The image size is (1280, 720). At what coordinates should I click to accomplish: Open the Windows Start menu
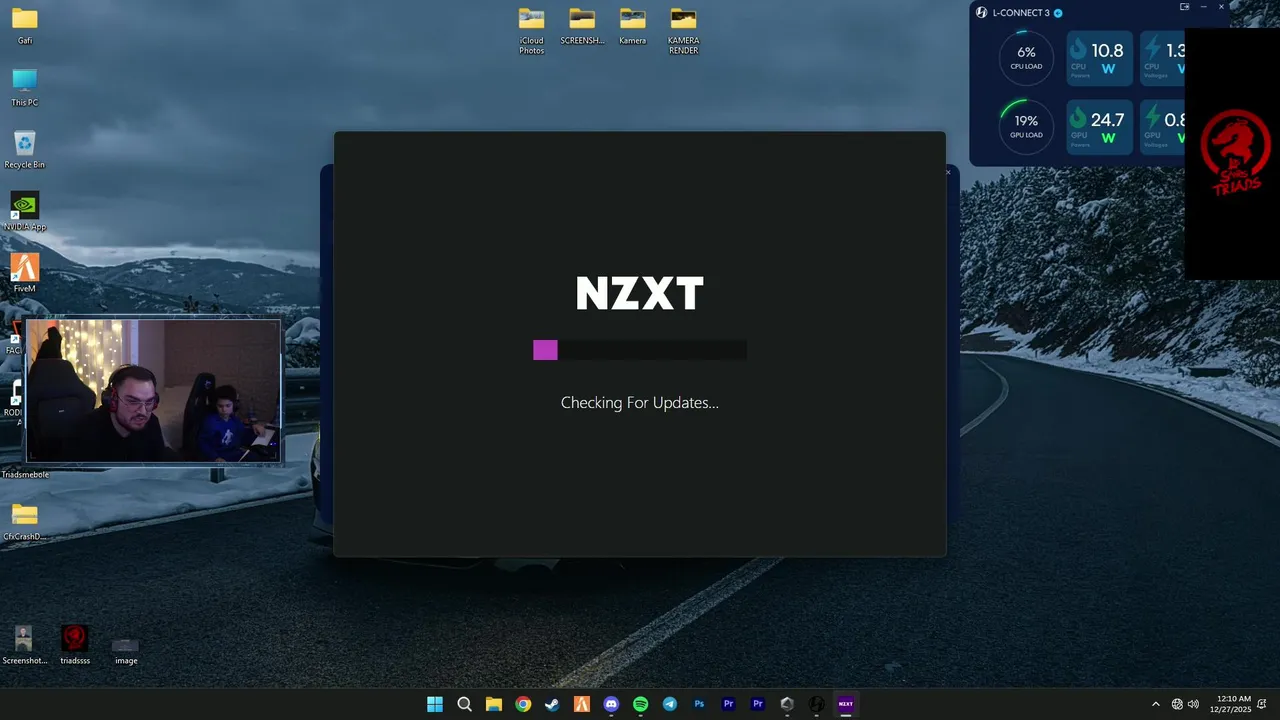click(x=435, y=704)
